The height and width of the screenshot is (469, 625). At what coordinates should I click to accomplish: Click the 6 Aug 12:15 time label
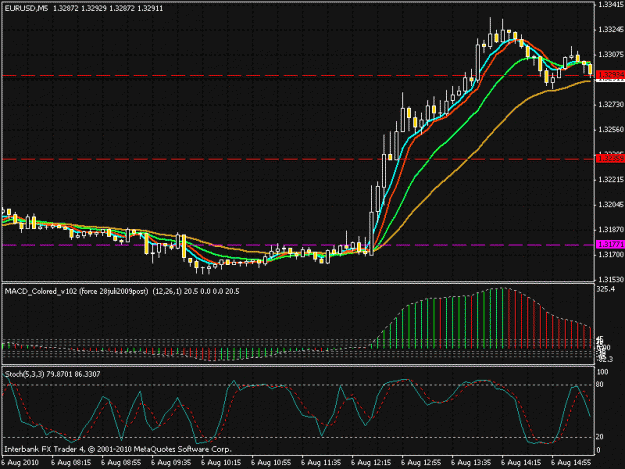pyautogui.click(x=371, y=463)
